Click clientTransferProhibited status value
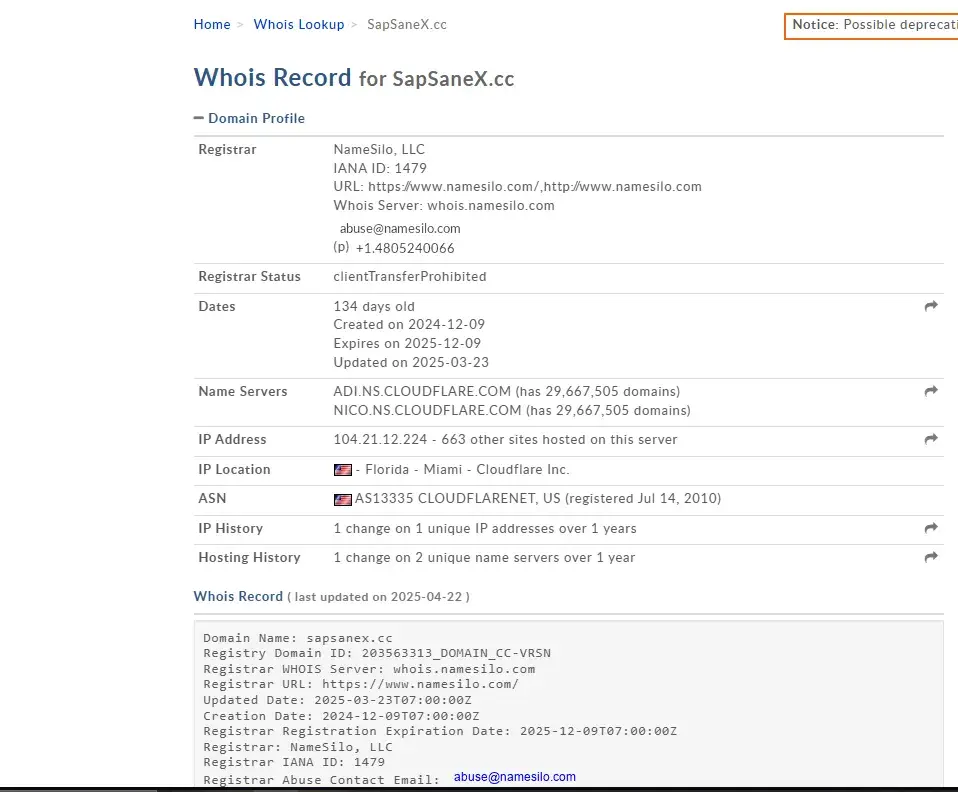958x792 pixels. [x=410, y=276]
